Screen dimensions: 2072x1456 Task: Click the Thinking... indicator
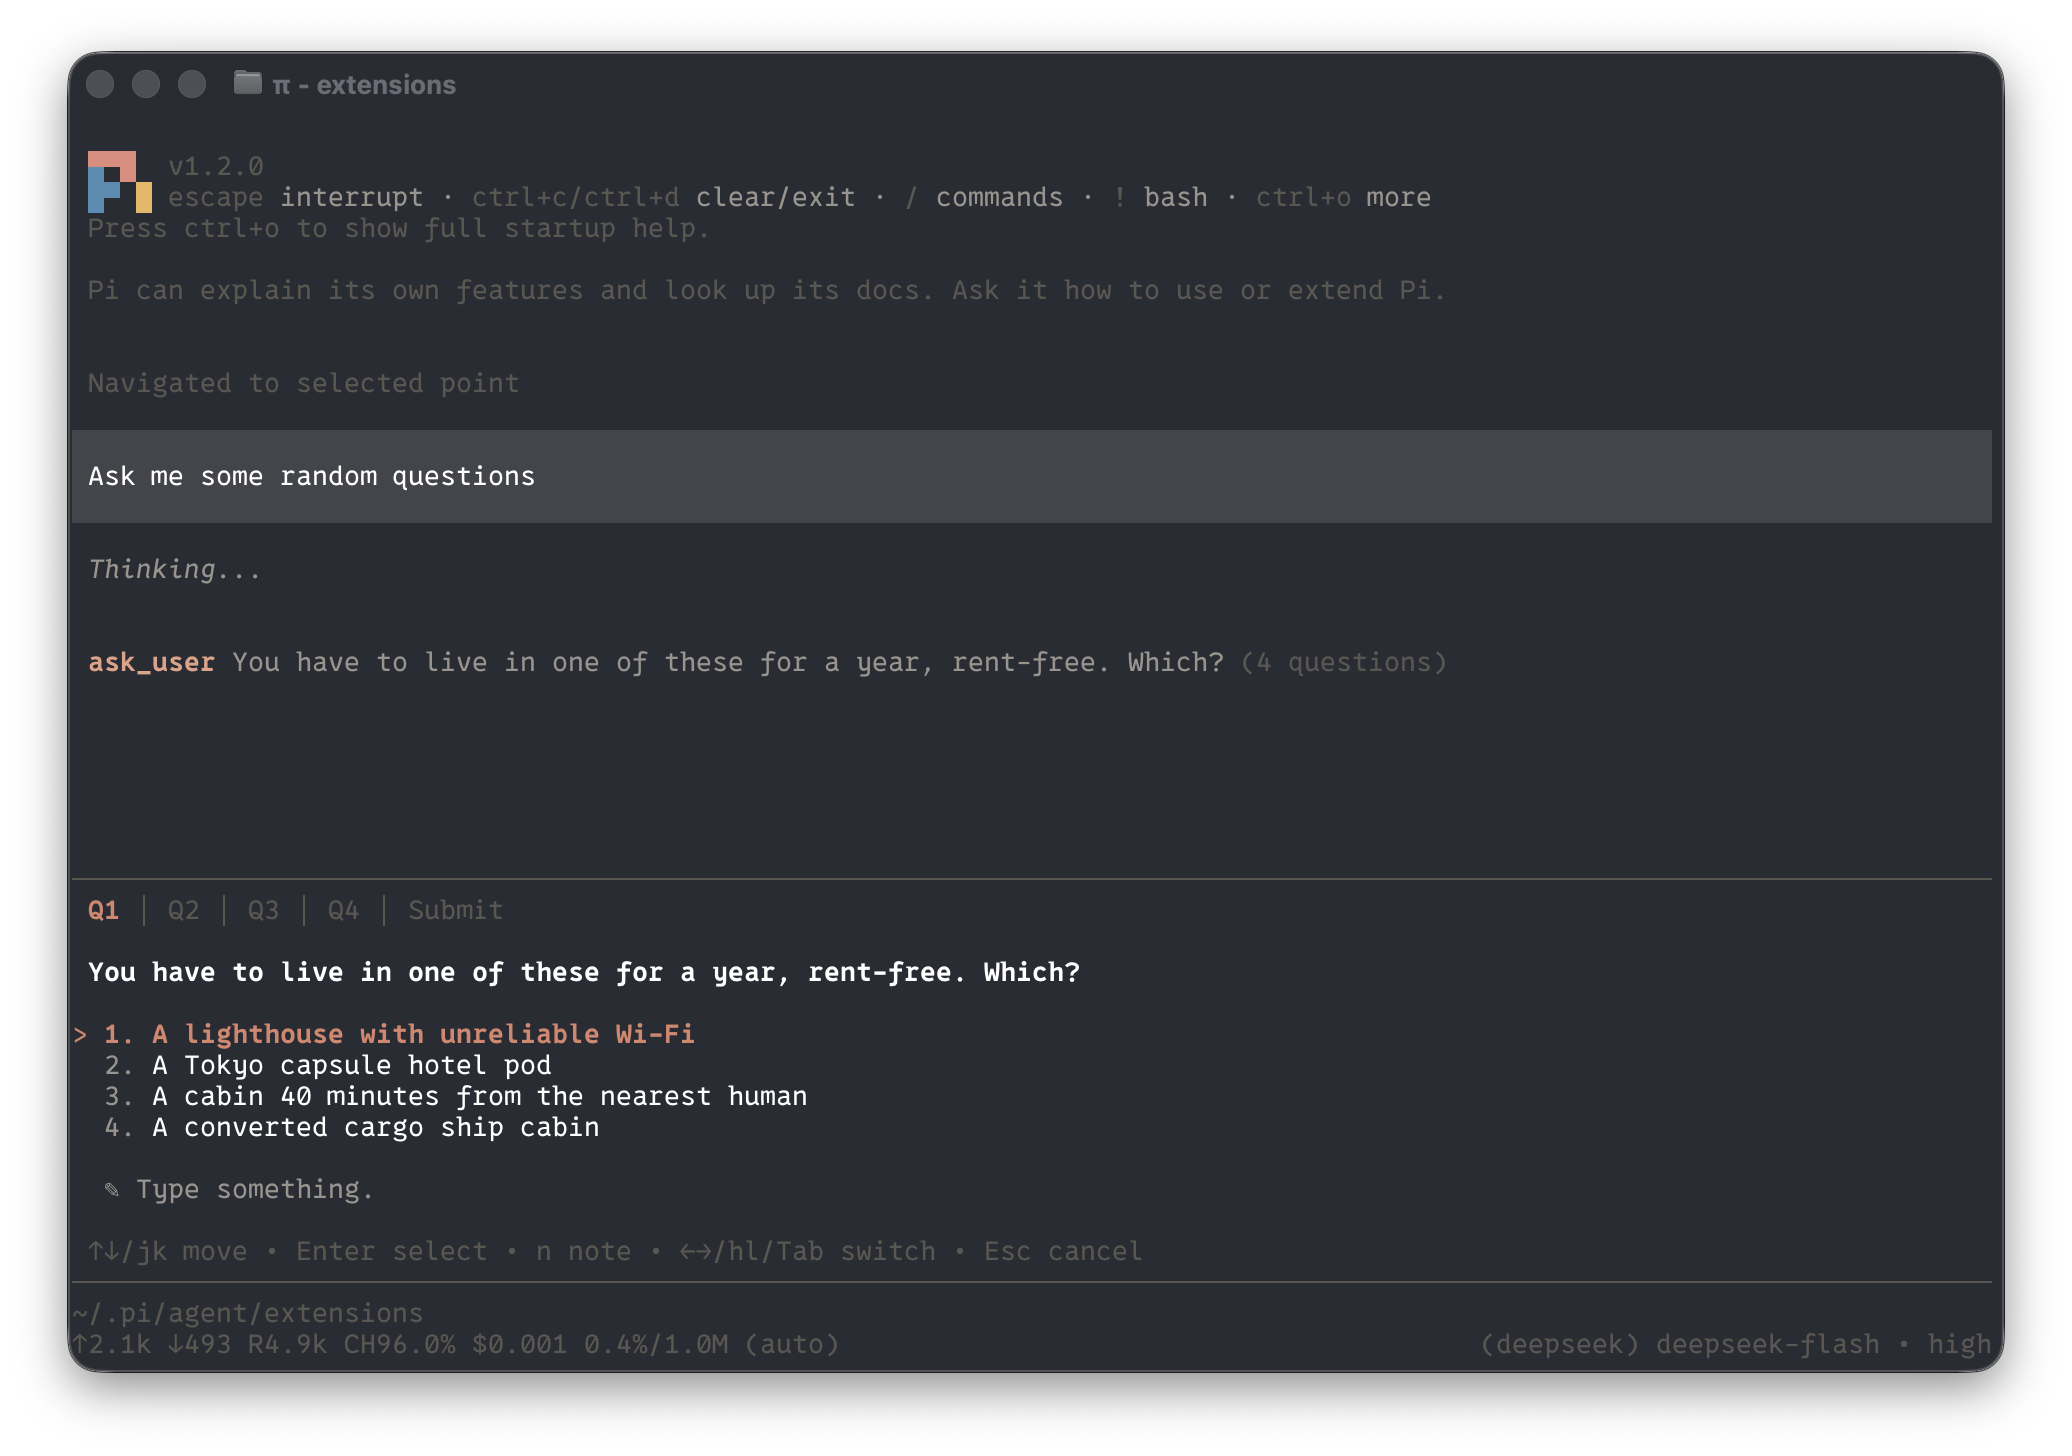click(x=175, y=569)
